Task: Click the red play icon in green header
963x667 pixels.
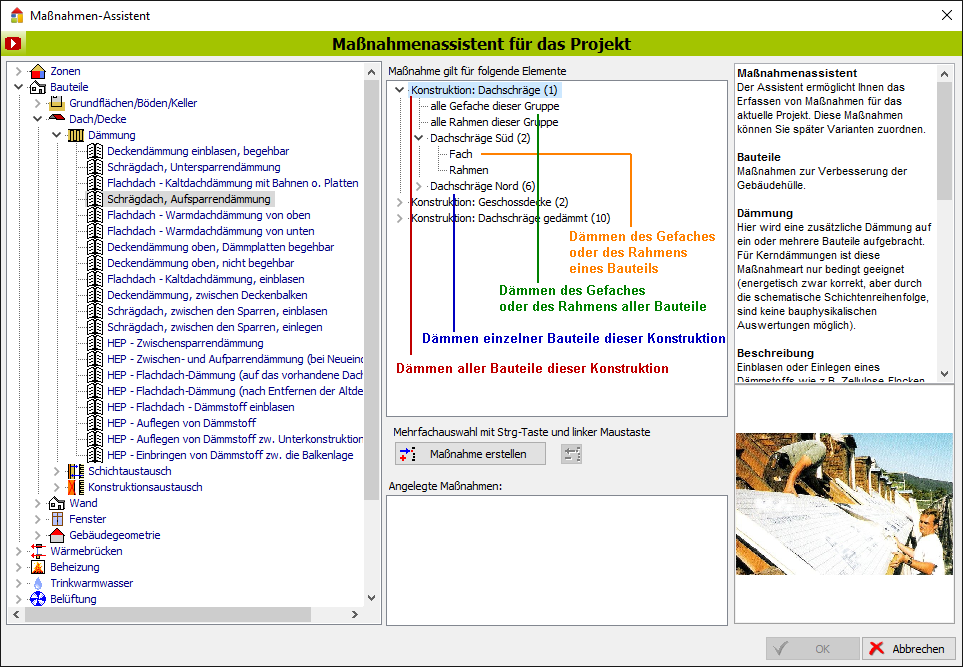Action: (13, 44)
